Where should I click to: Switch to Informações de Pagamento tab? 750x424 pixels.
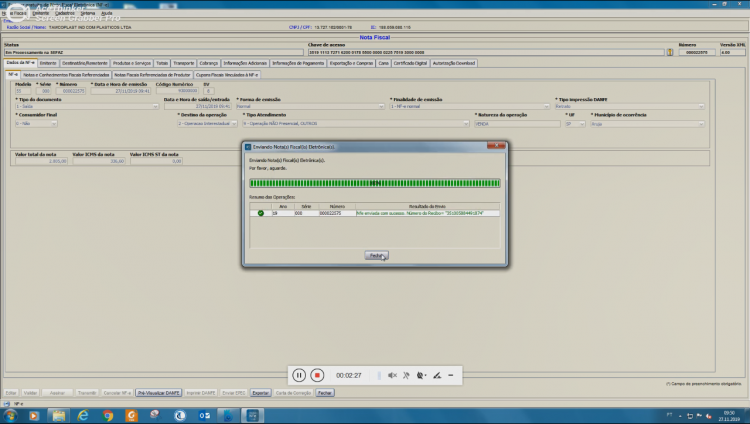click(298, 63)
